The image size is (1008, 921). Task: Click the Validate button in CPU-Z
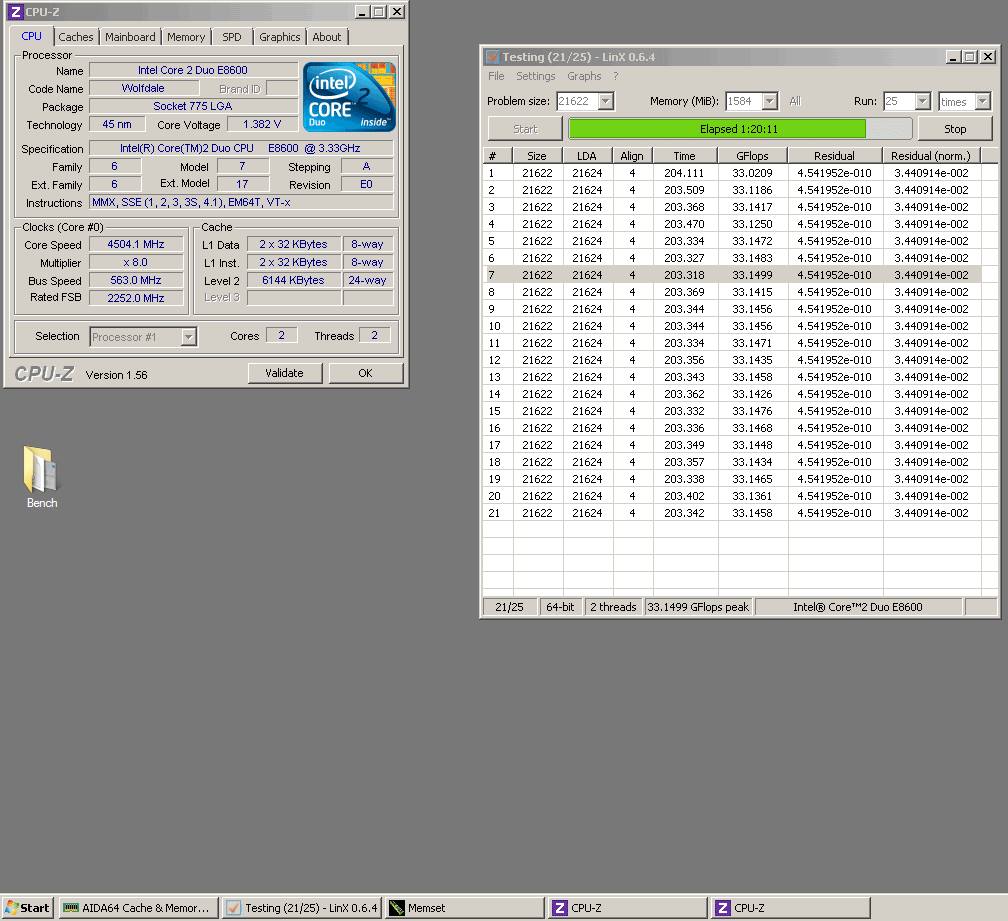[x=285, y=373]
